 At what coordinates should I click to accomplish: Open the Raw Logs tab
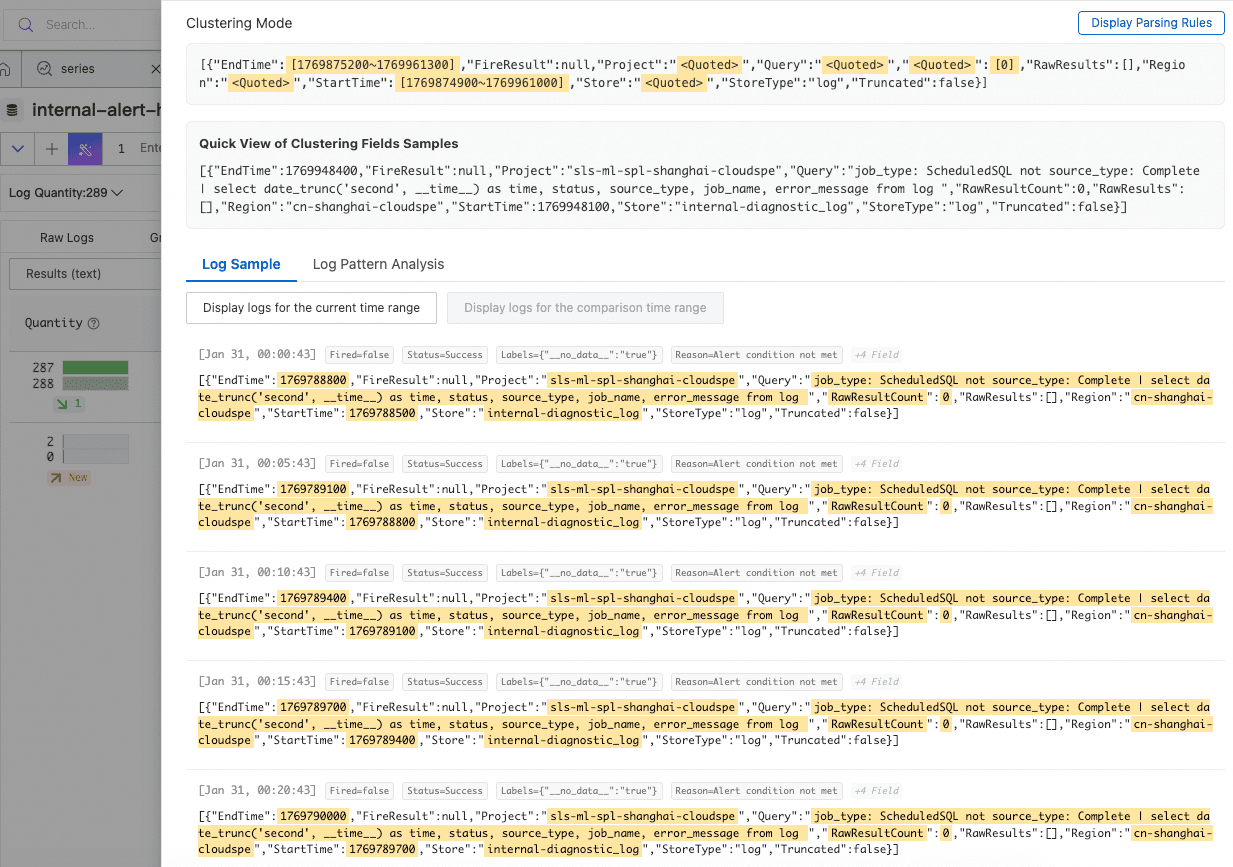pos(67,238)
